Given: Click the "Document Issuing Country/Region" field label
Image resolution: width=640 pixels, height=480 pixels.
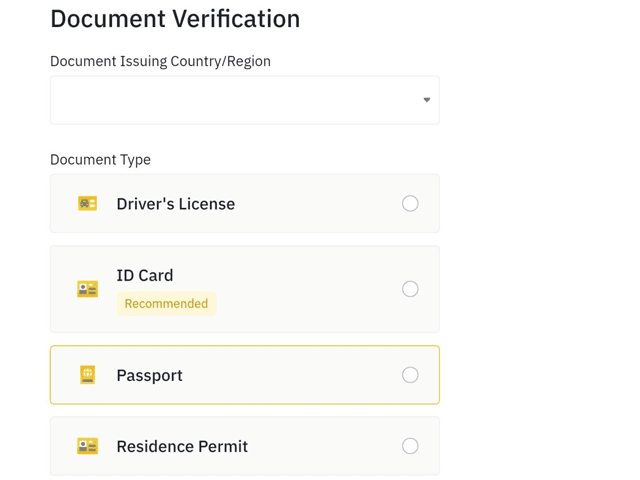Looking at the screenshot, I should [x=160, y=61].
